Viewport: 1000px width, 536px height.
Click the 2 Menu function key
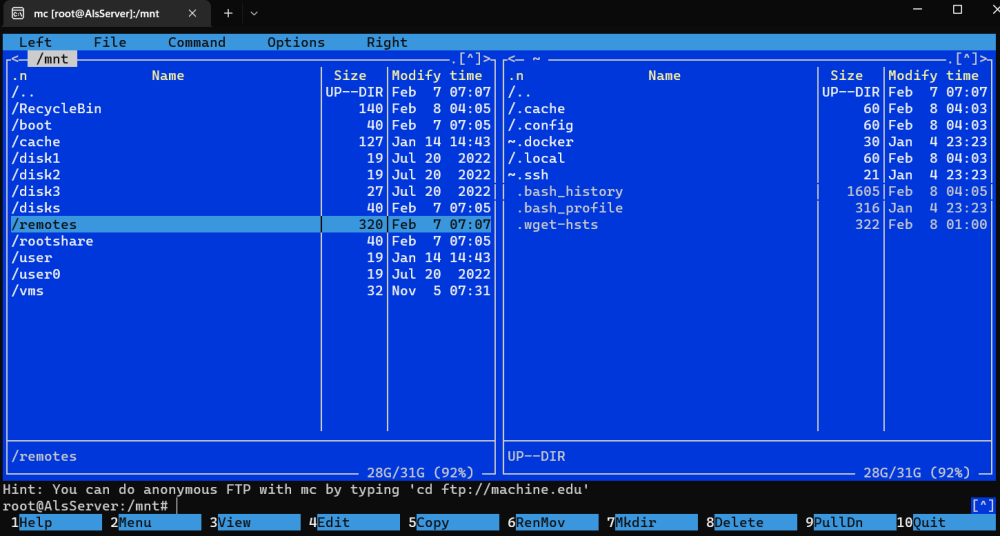click(x=156, y=523)
